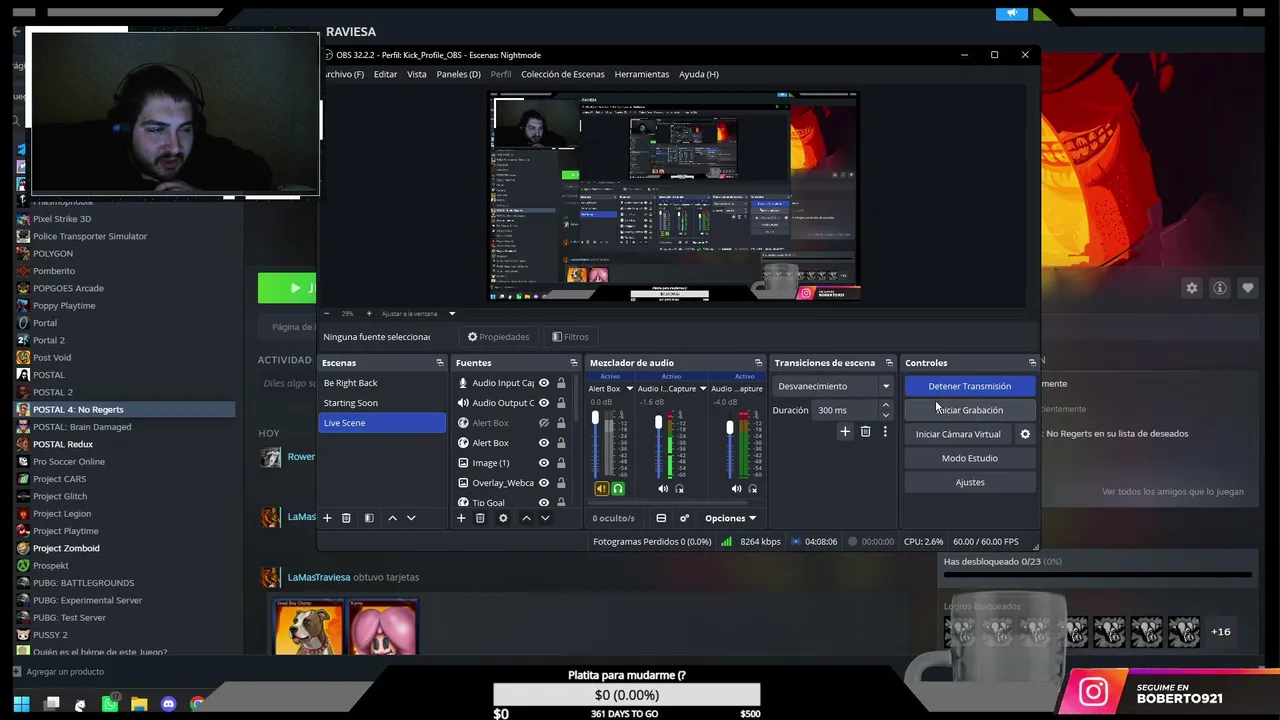This screenshot has width=1280, height=720.
Task: Select the Starting Soon scene
Action: coord(382,403)
